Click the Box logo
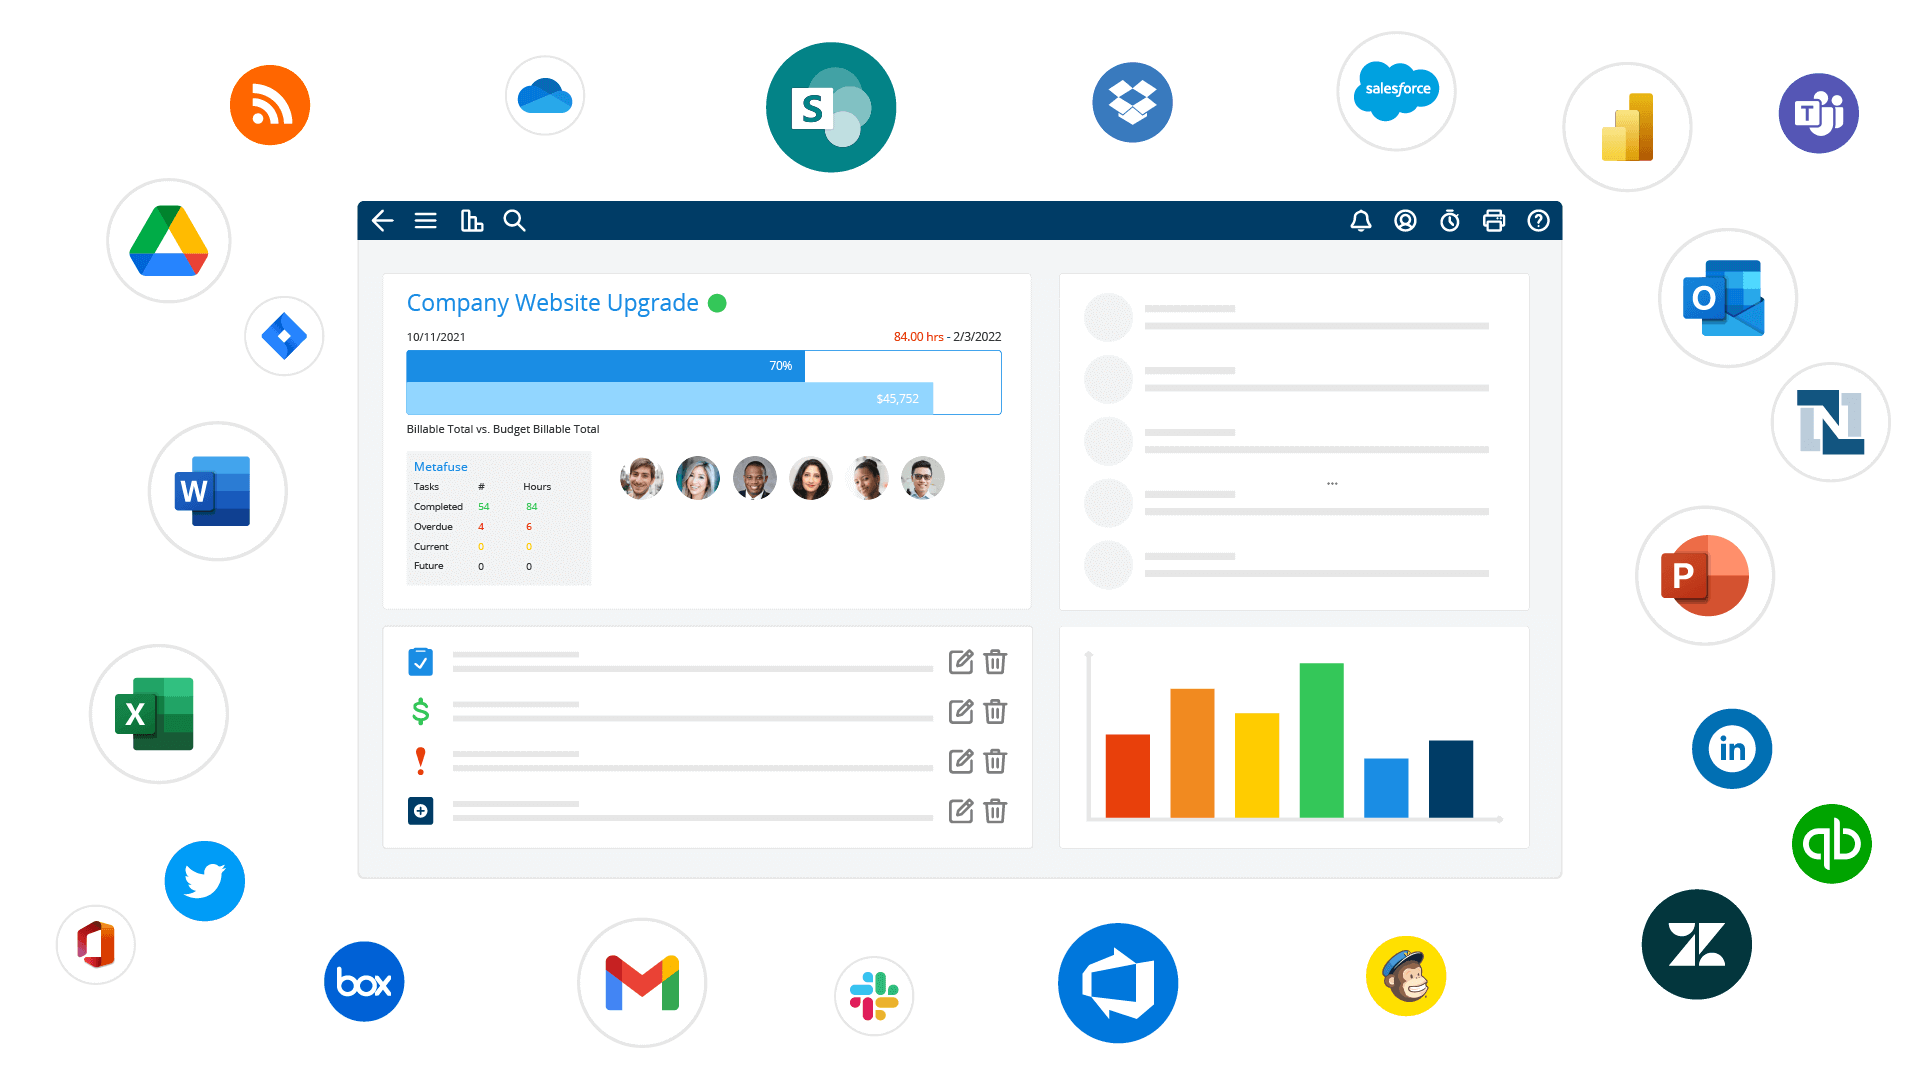 (364, 981)
